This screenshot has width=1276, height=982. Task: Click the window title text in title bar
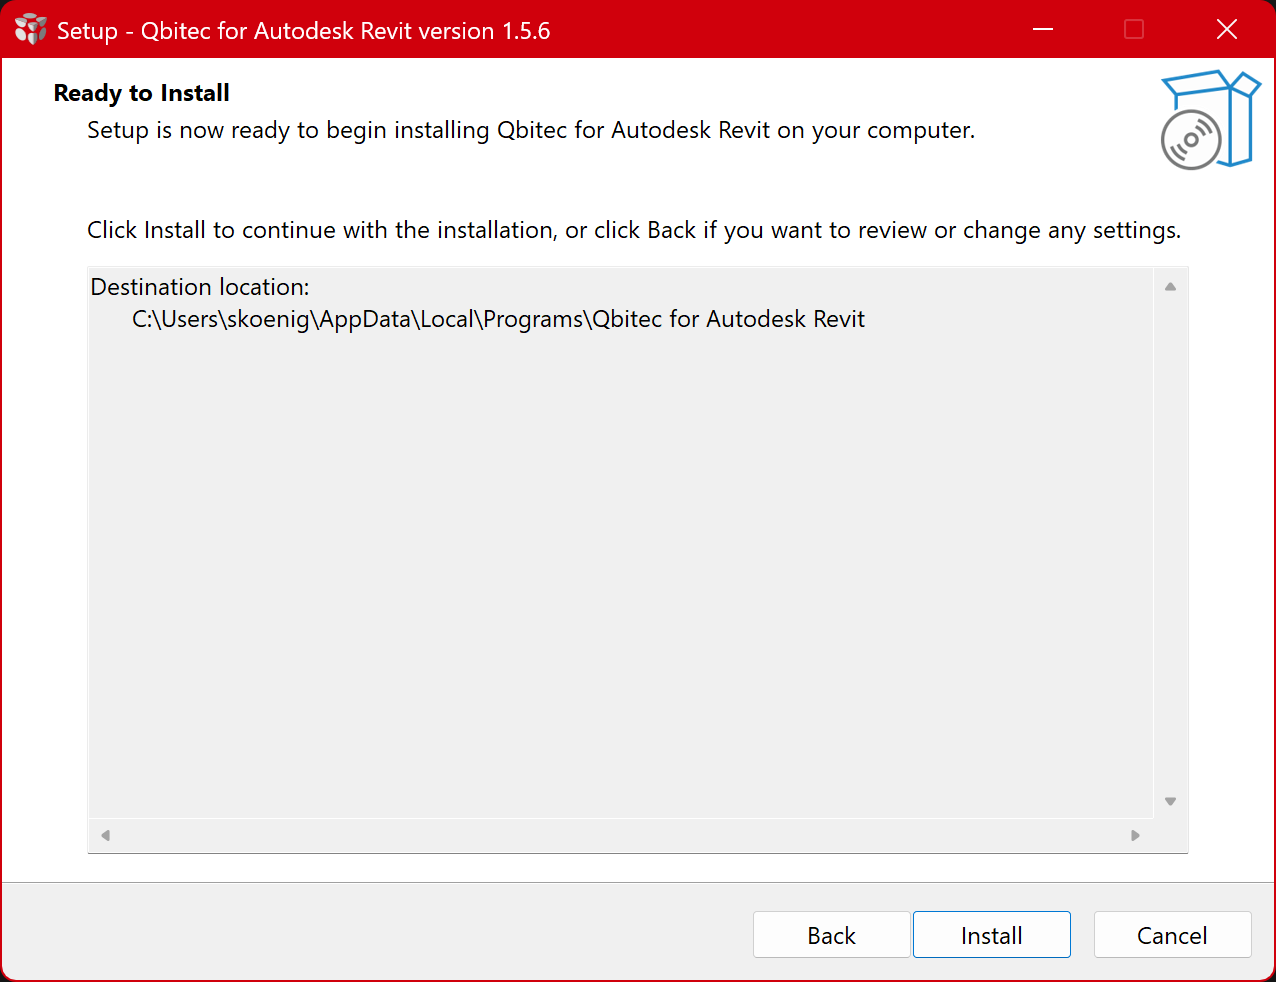point(303,31)
